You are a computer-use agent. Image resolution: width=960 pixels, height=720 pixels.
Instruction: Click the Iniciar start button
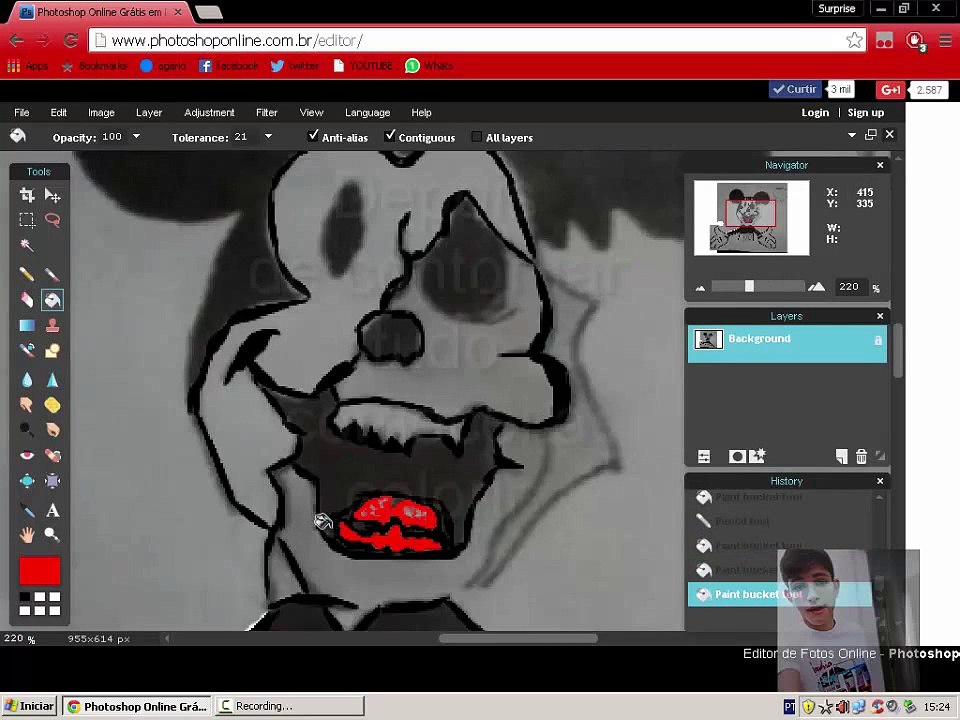coord(29,706)
